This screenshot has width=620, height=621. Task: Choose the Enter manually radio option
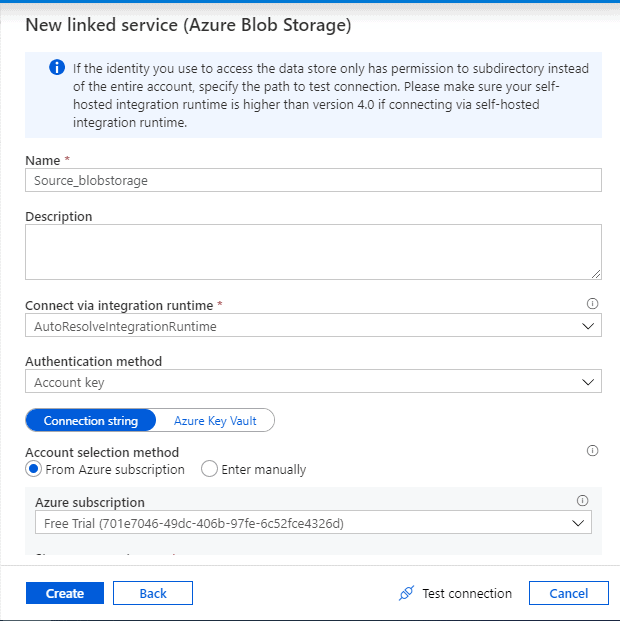click(x=210, y=469)
